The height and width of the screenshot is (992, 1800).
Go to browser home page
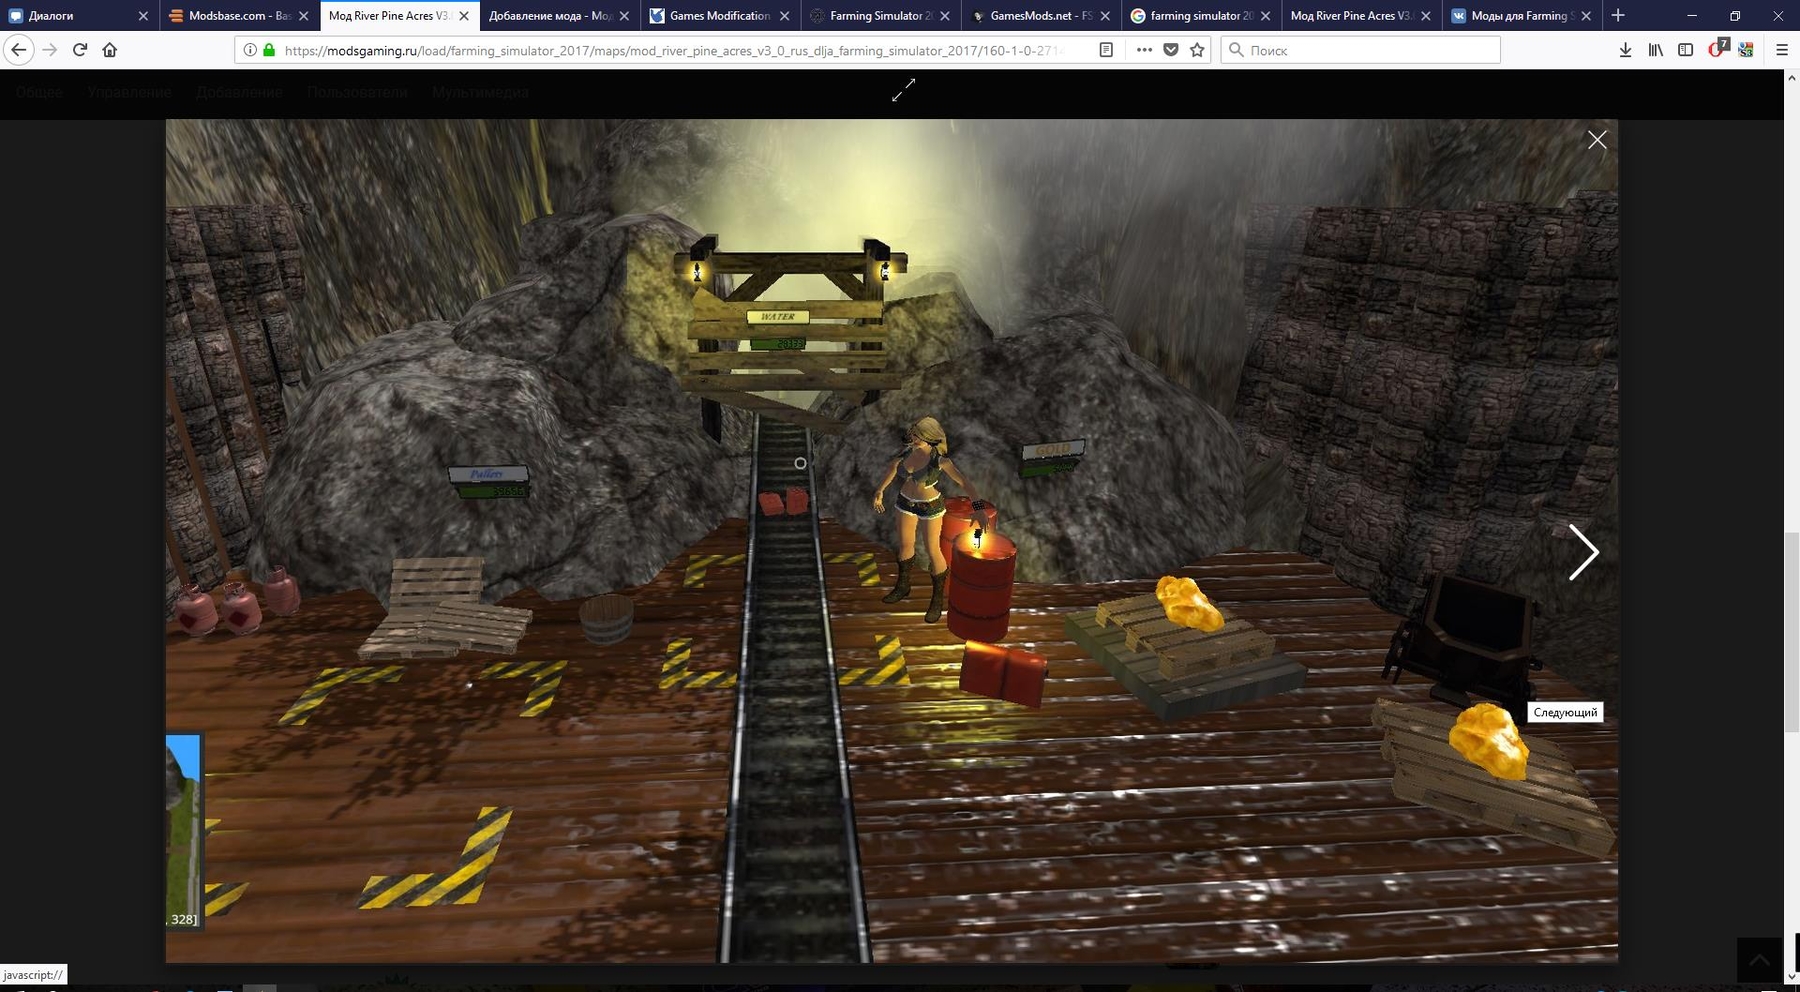[110, 50]
